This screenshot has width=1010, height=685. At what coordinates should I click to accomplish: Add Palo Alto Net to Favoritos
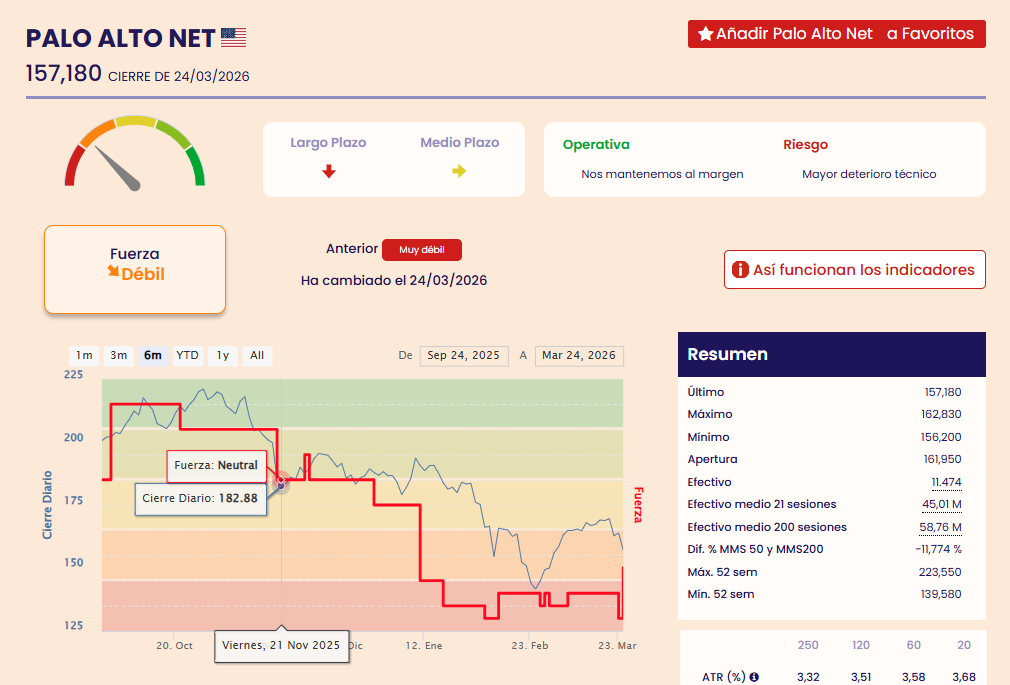tap(837, 34)
